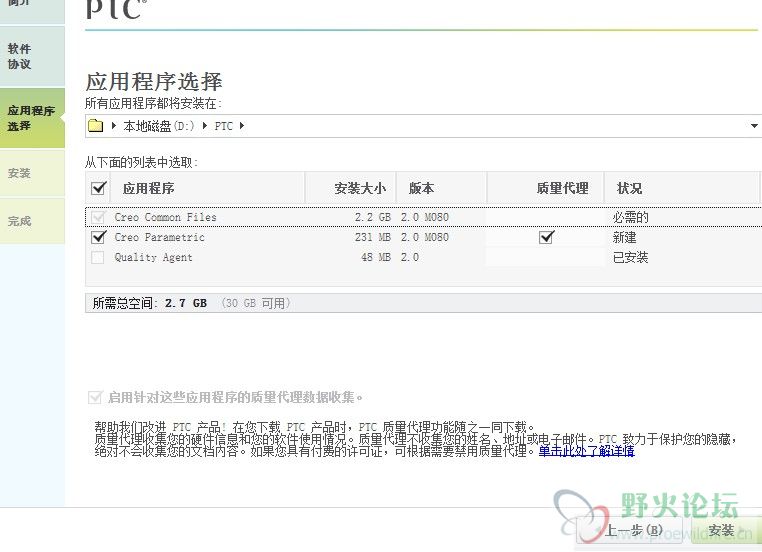Open the install path dropdown arrow
762x552 pixels.
pyautogui.click(x=754, y=126)
